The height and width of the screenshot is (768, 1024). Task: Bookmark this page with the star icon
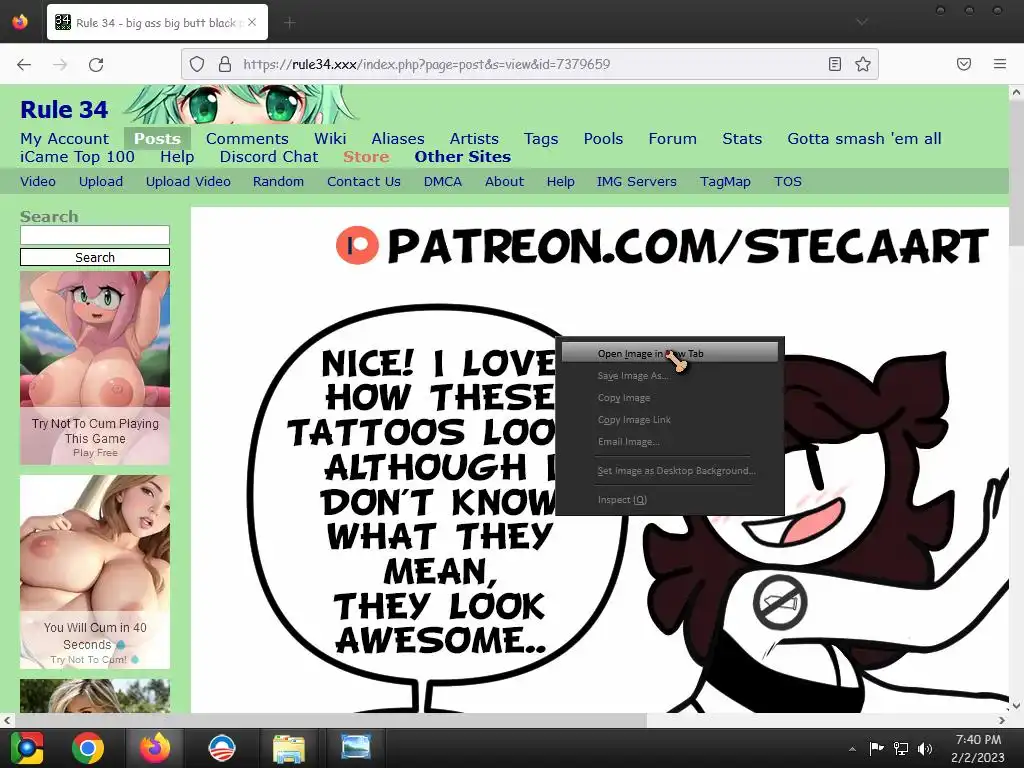[x=863, y=64]
